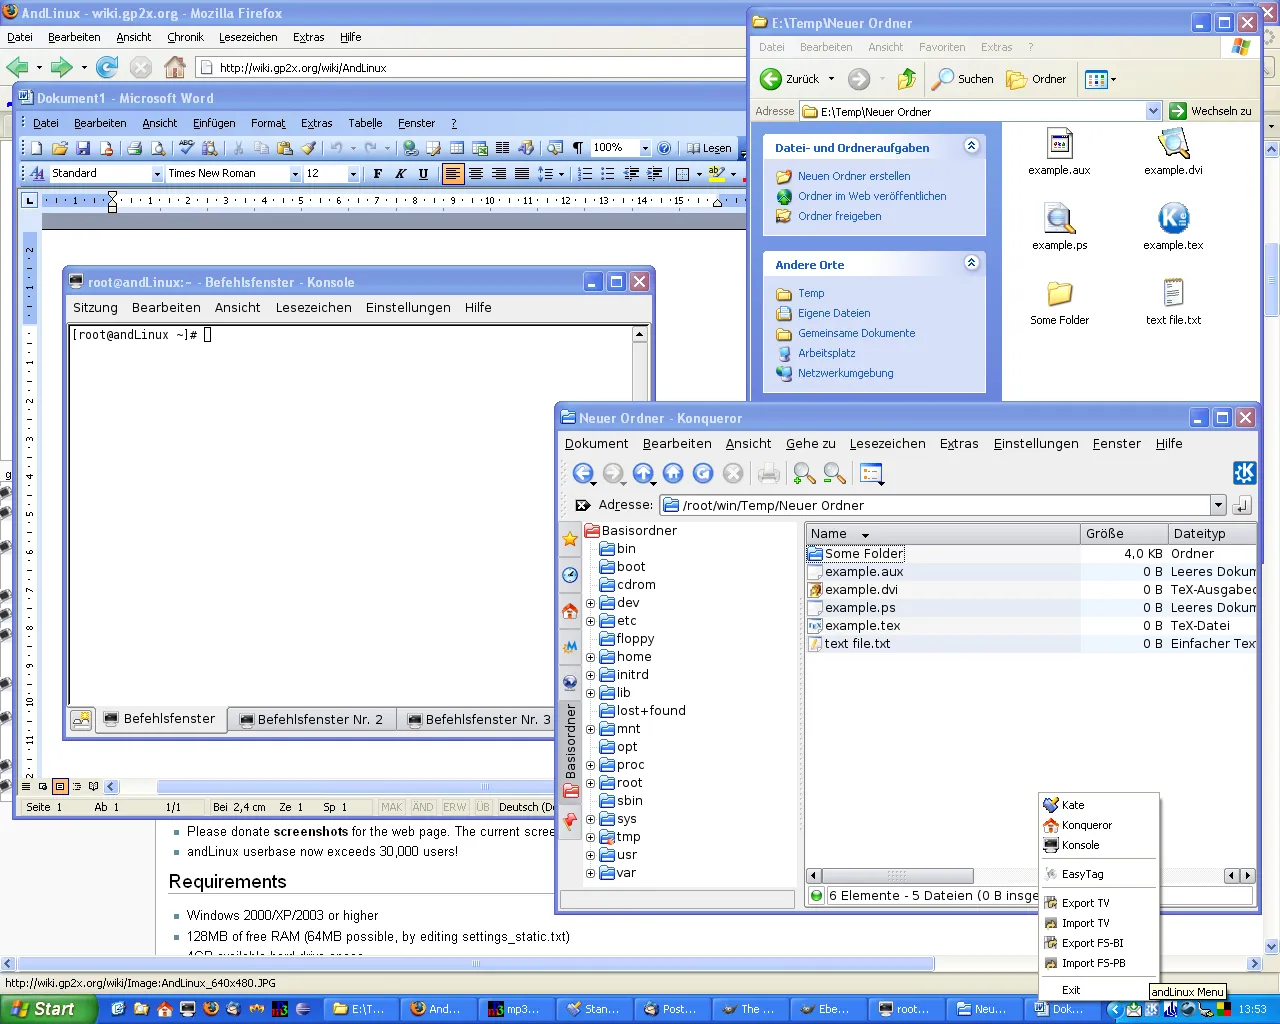Collapse the Datei- und Ordneraufgaben panel

971,147
